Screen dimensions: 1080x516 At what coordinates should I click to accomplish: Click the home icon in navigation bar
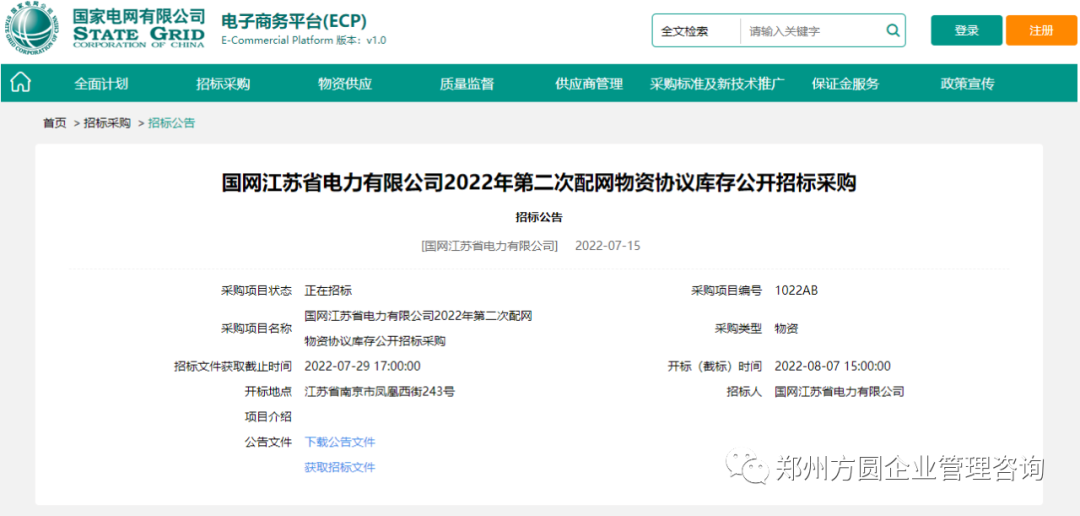click(x=21, y=83)
